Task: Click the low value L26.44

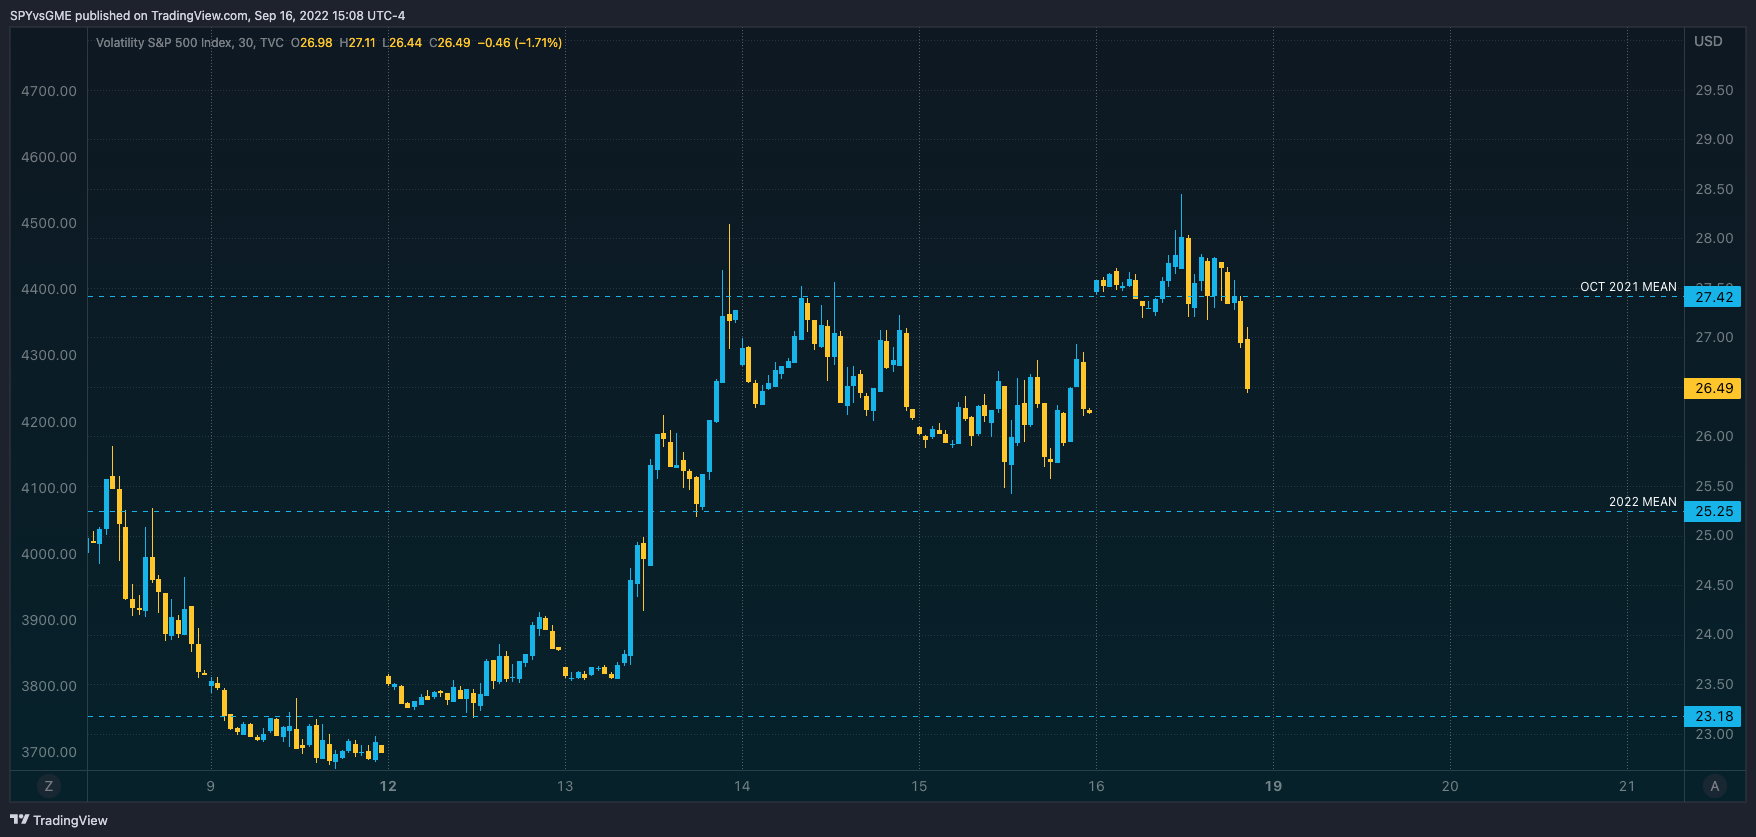Action: (402, 43)
